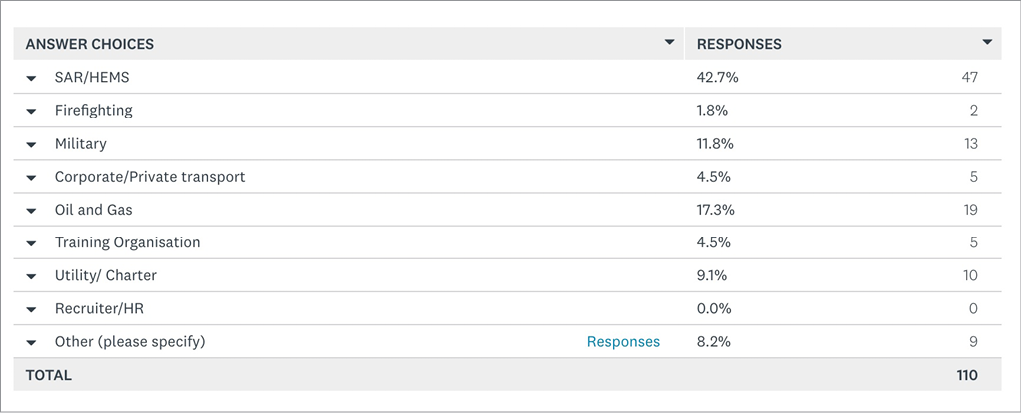Expand the Training Organisation row arrow

click(31, 243)
